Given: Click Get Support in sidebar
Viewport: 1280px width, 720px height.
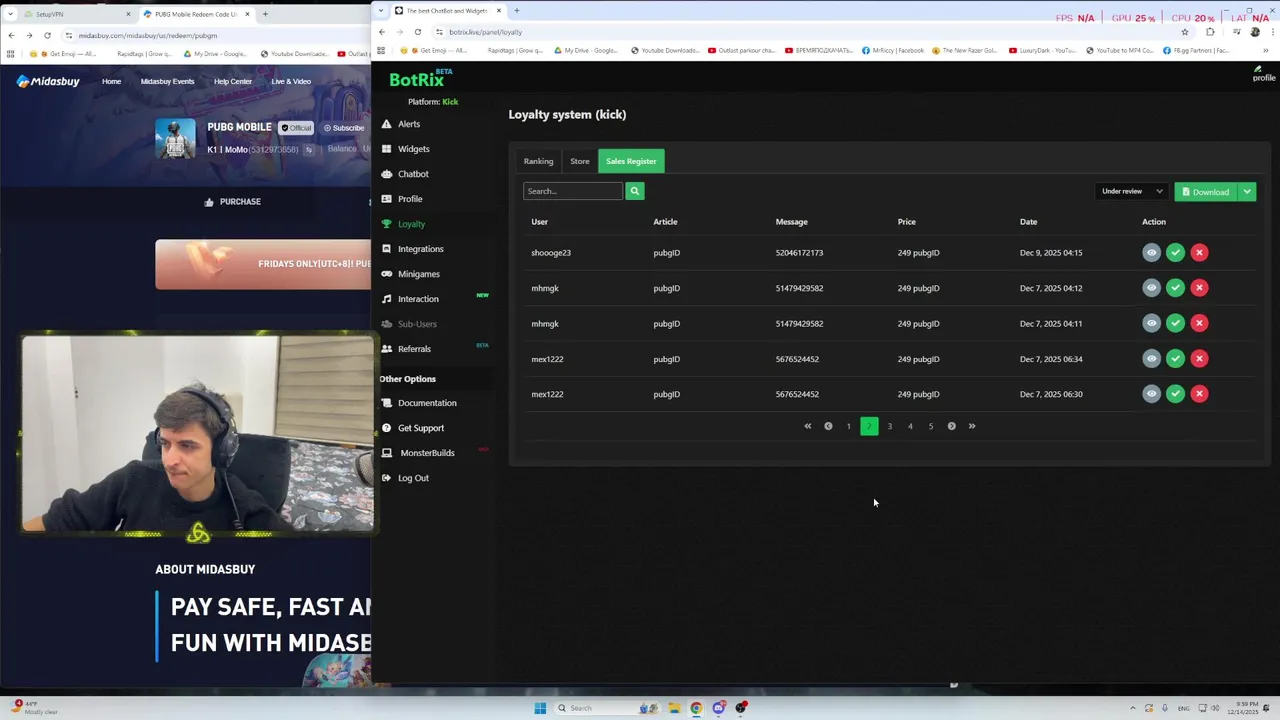Looking at the screenshot, I should pos(421,428).
